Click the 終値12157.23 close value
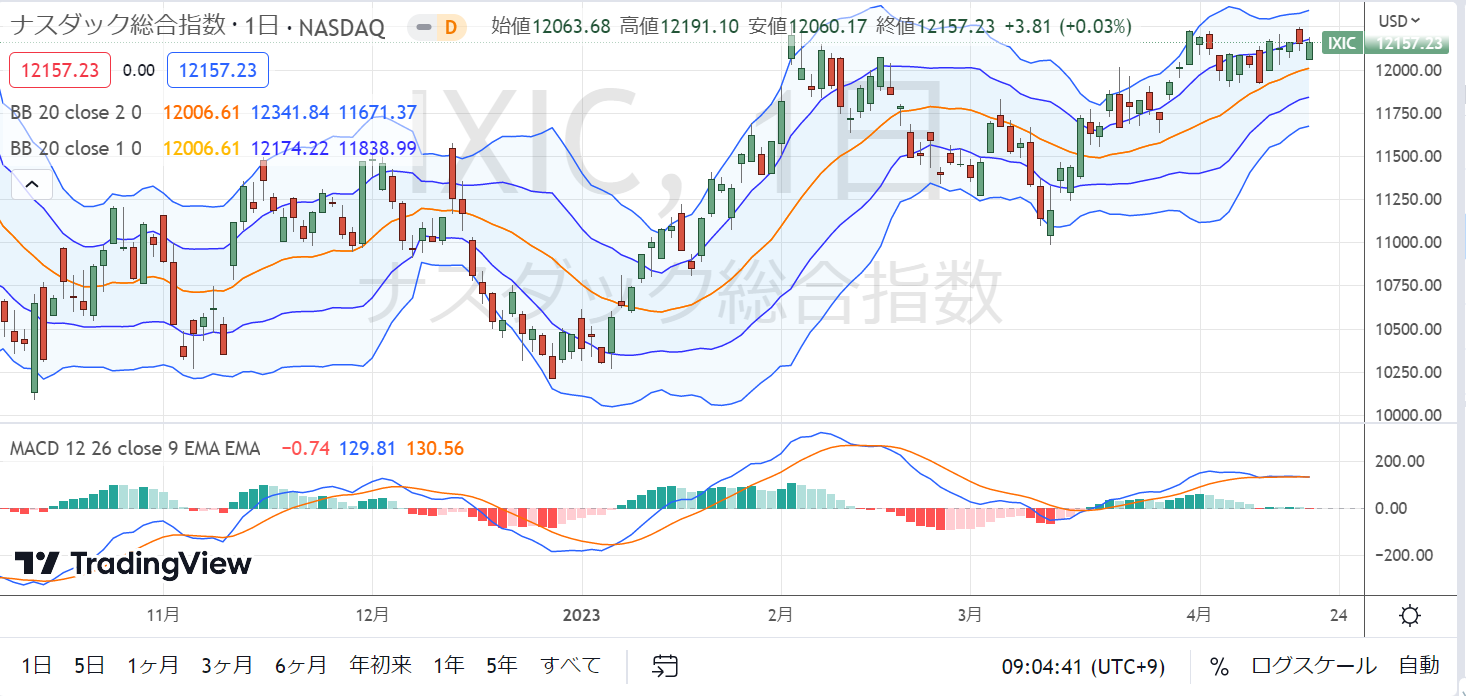 [936, 26]
